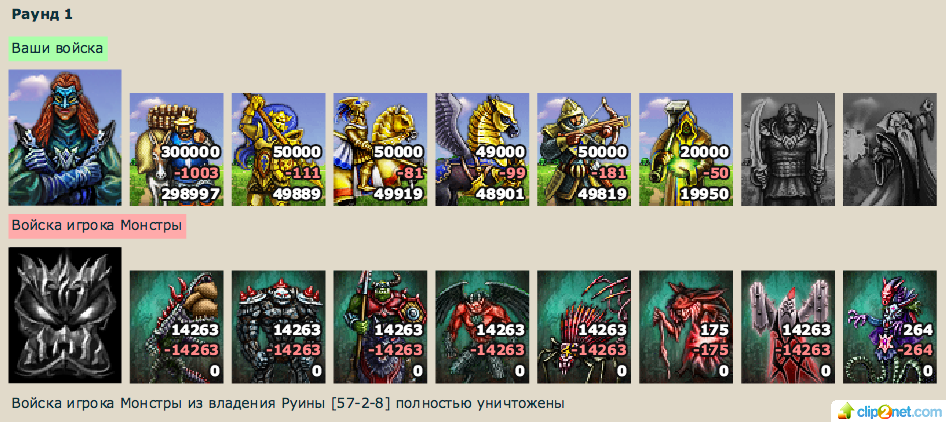Viewport: 946px width, 422px height.
Task: Click the clip2net.com watermark link
Action: point(888,411)
